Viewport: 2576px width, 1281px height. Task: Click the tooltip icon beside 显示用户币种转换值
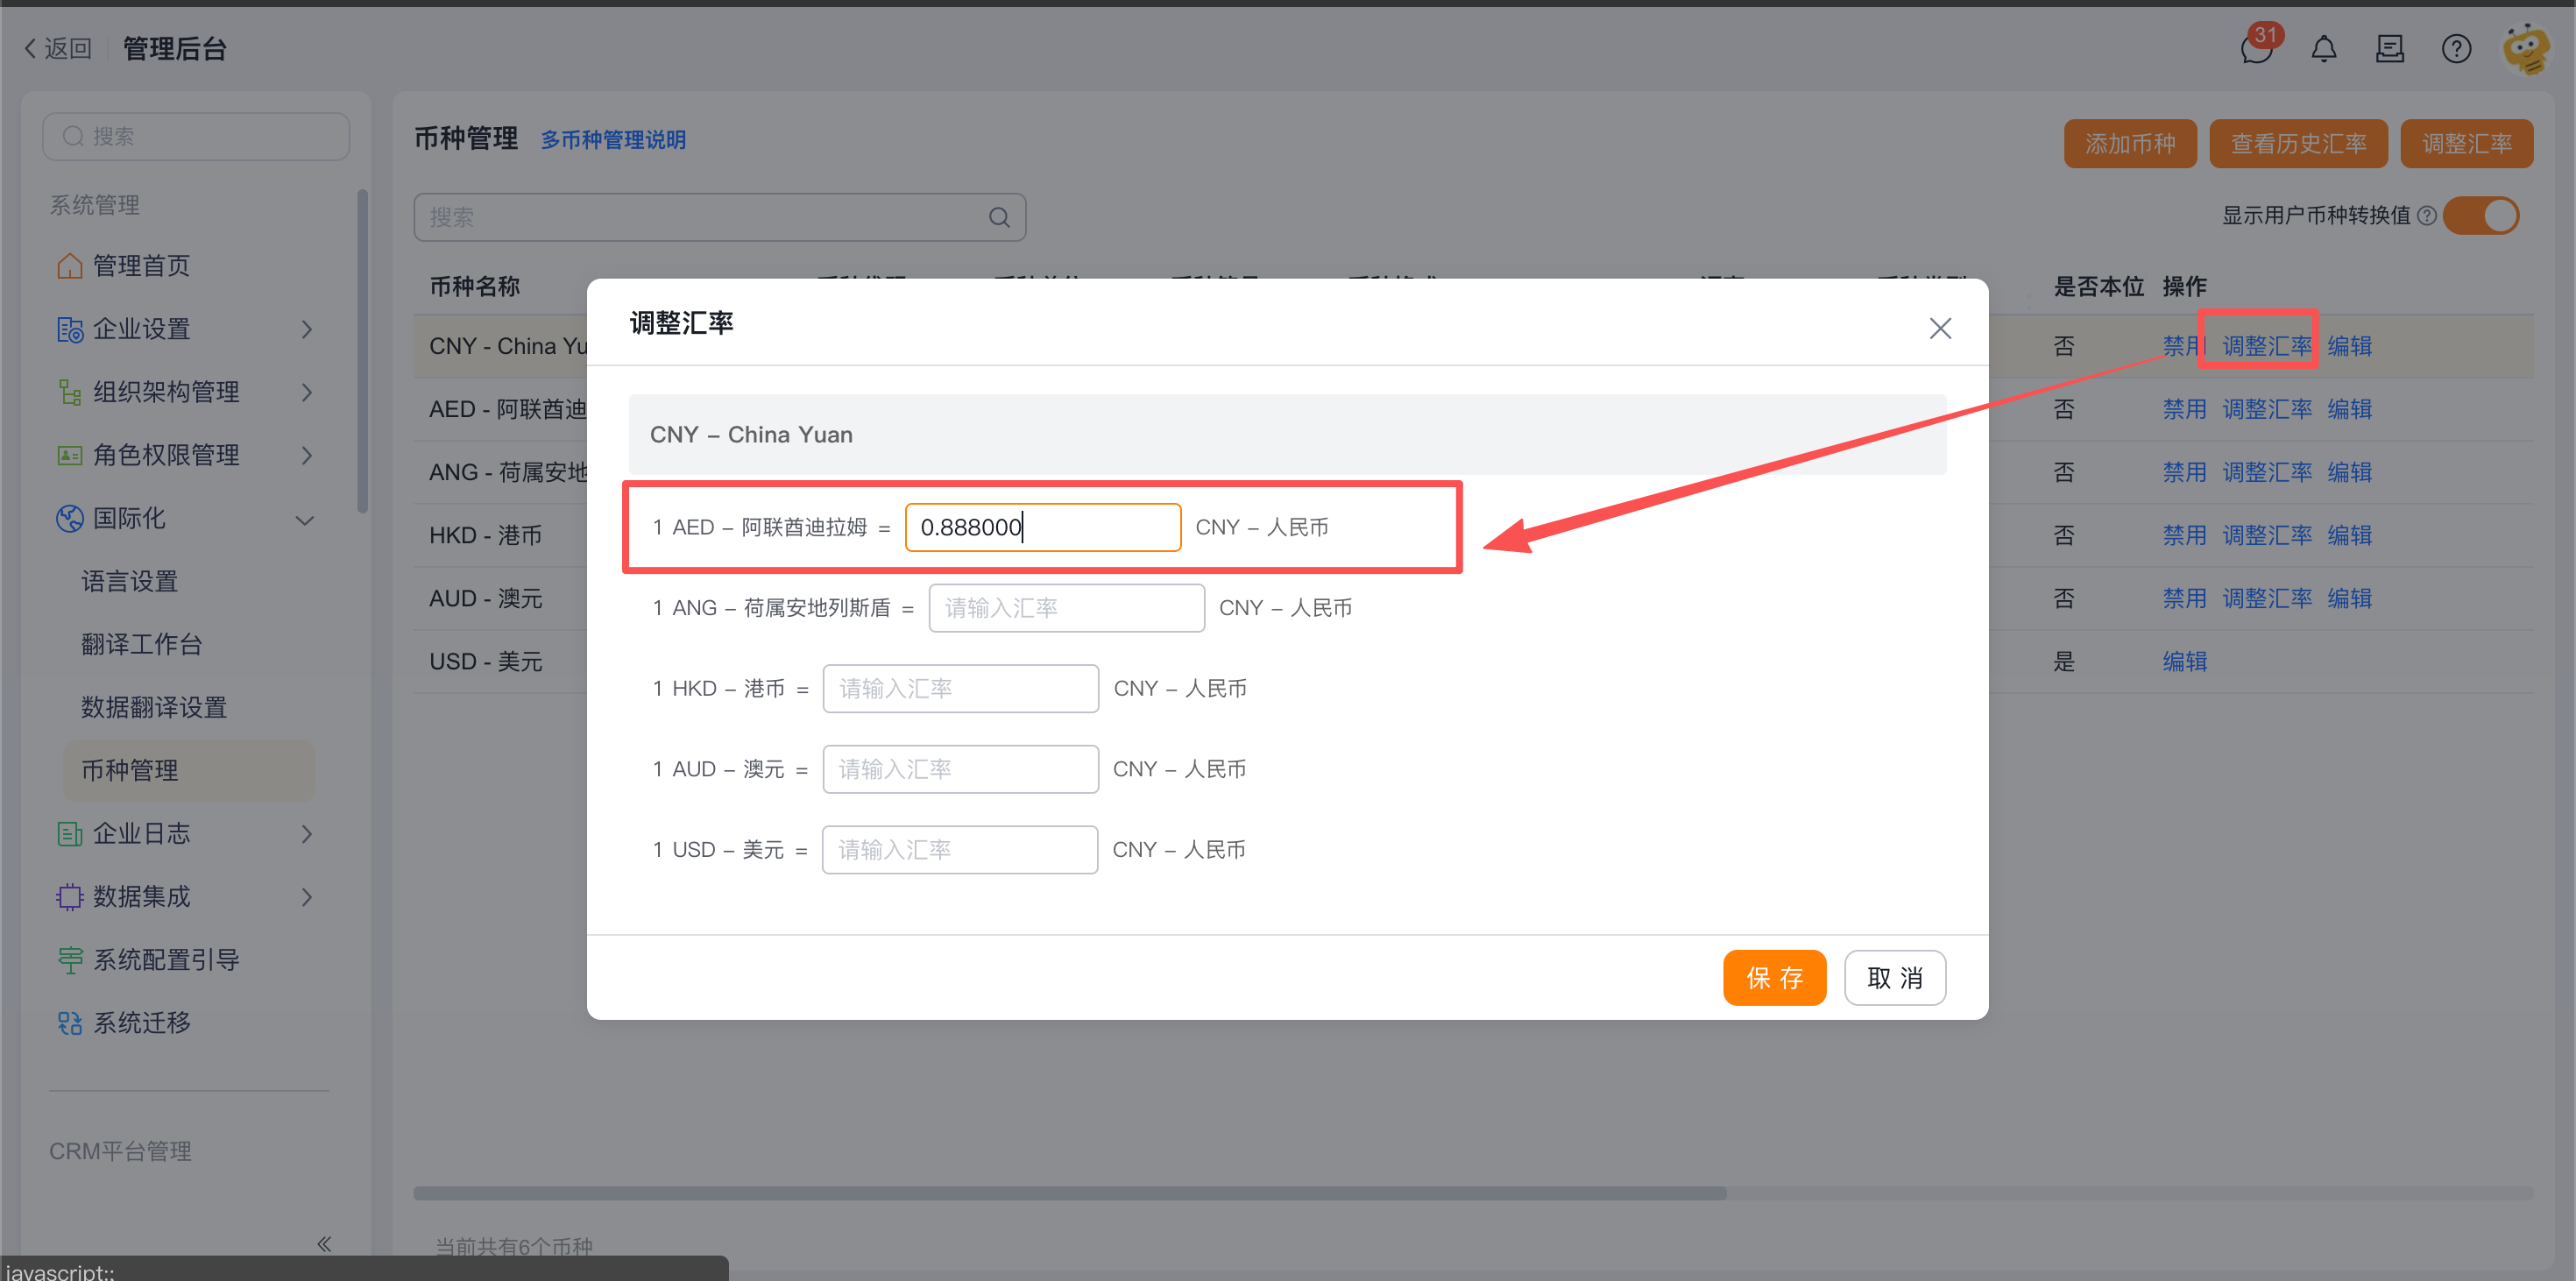tap(2426, 216)
